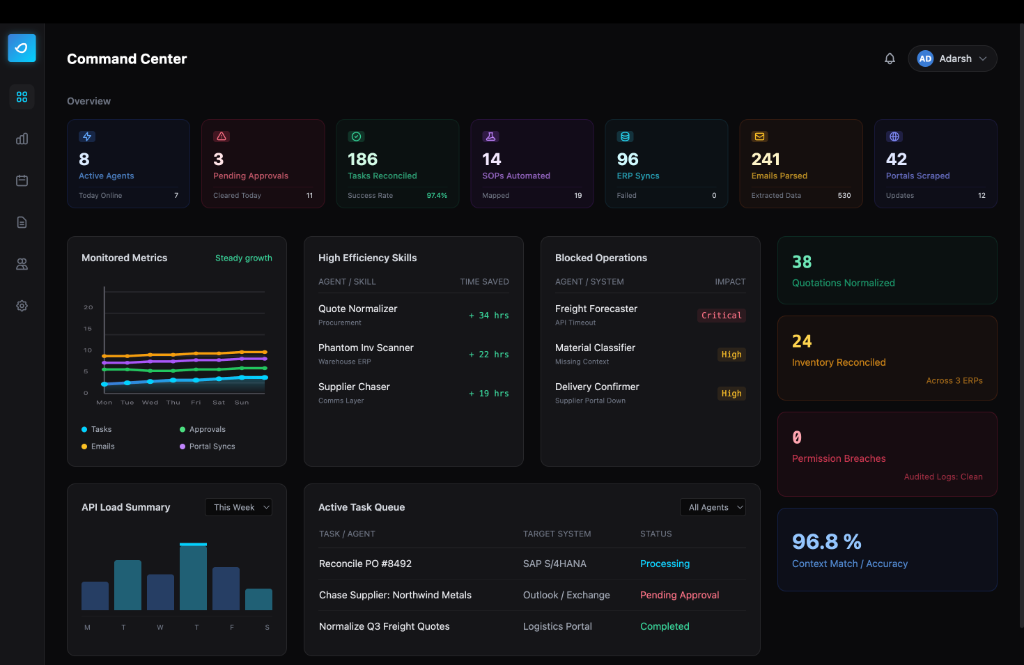Open the document sidebar icon
This screenshot has width=1024, height=665.
(22, 222)
